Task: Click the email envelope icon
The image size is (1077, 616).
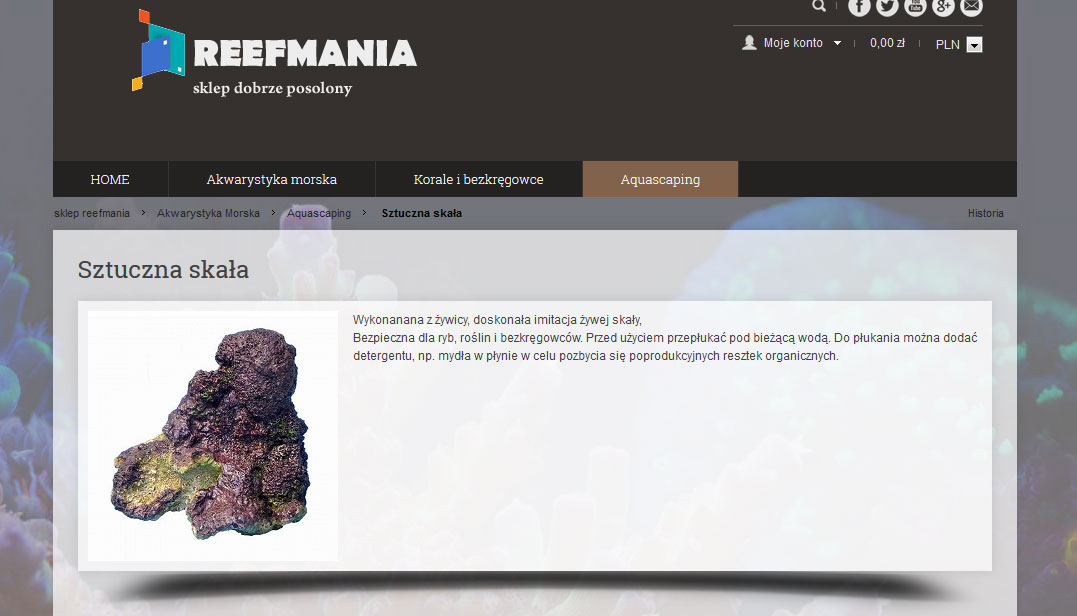Action: tap(971, 6)
